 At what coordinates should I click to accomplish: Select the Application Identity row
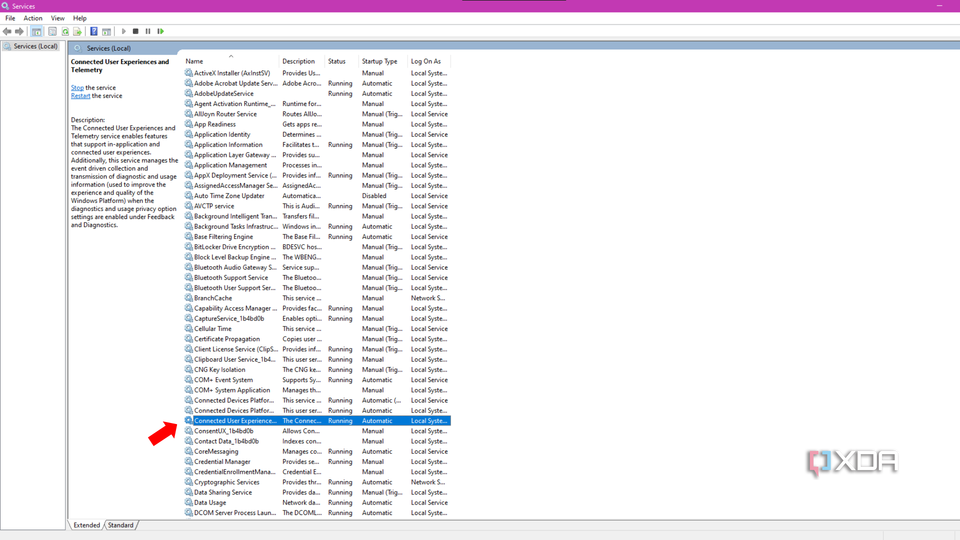tap(317, 135)
